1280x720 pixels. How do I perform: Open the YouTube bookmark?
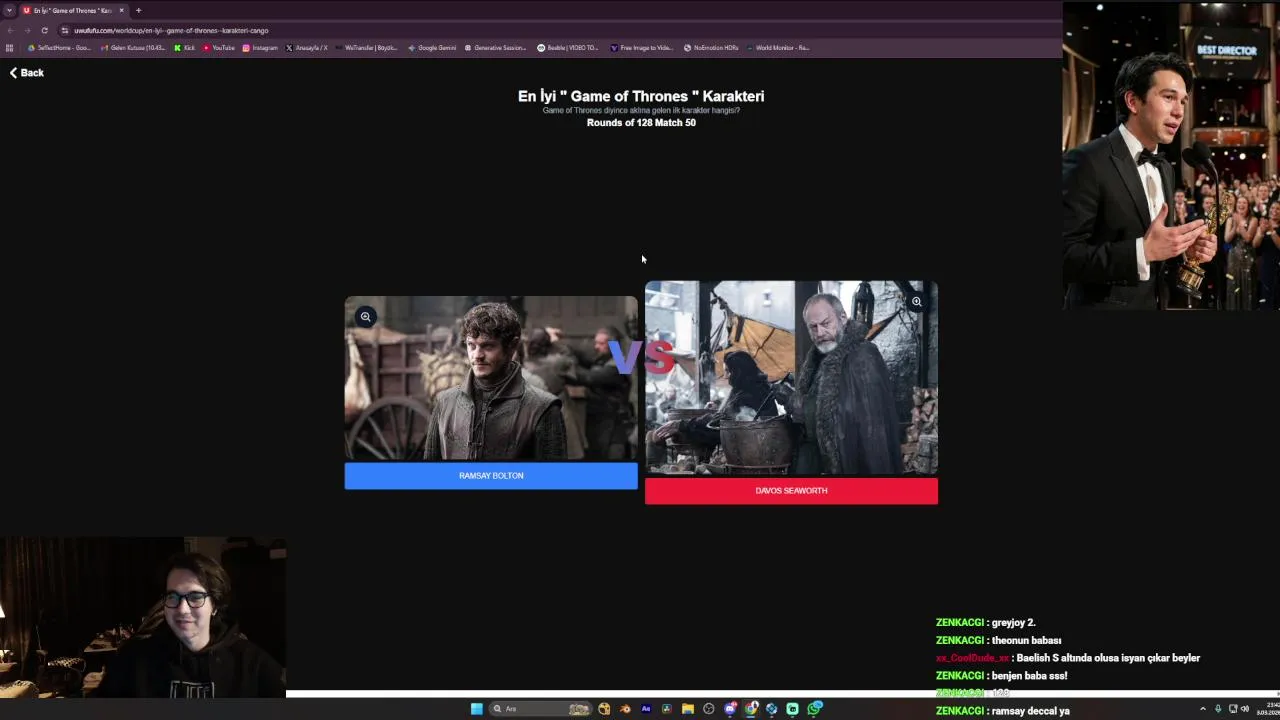[x=219, y=47]
